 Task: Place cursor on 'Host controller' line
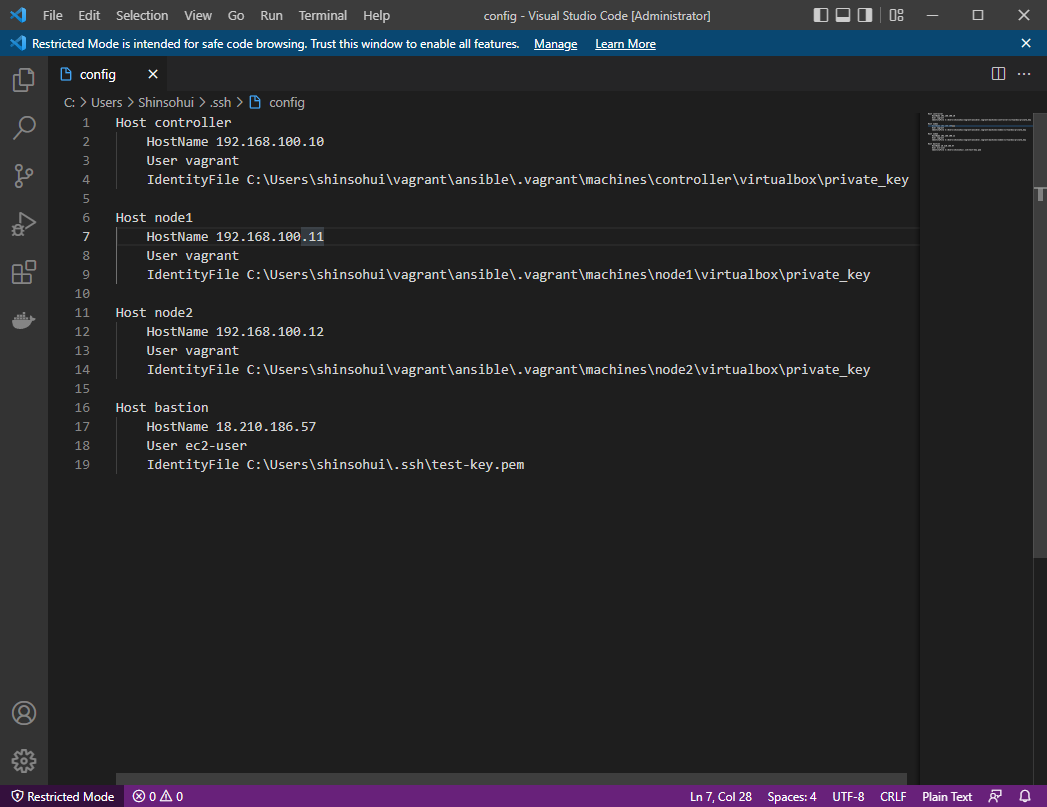click(x=174, y=123)
